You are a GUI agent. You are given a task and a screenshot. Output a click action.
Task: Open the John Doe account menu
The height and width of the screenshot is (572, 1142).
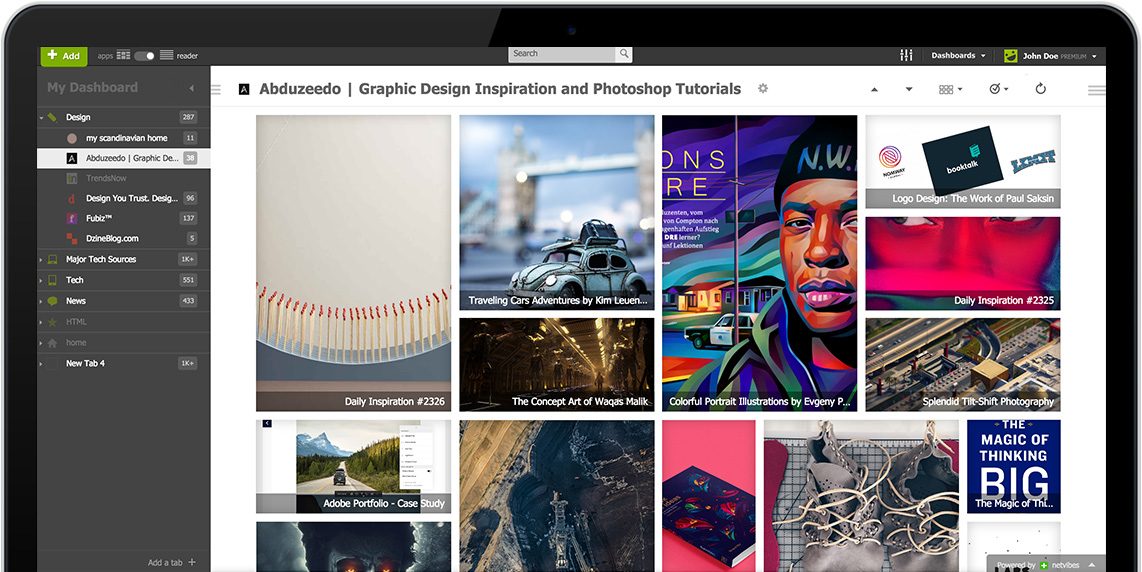1051,56
